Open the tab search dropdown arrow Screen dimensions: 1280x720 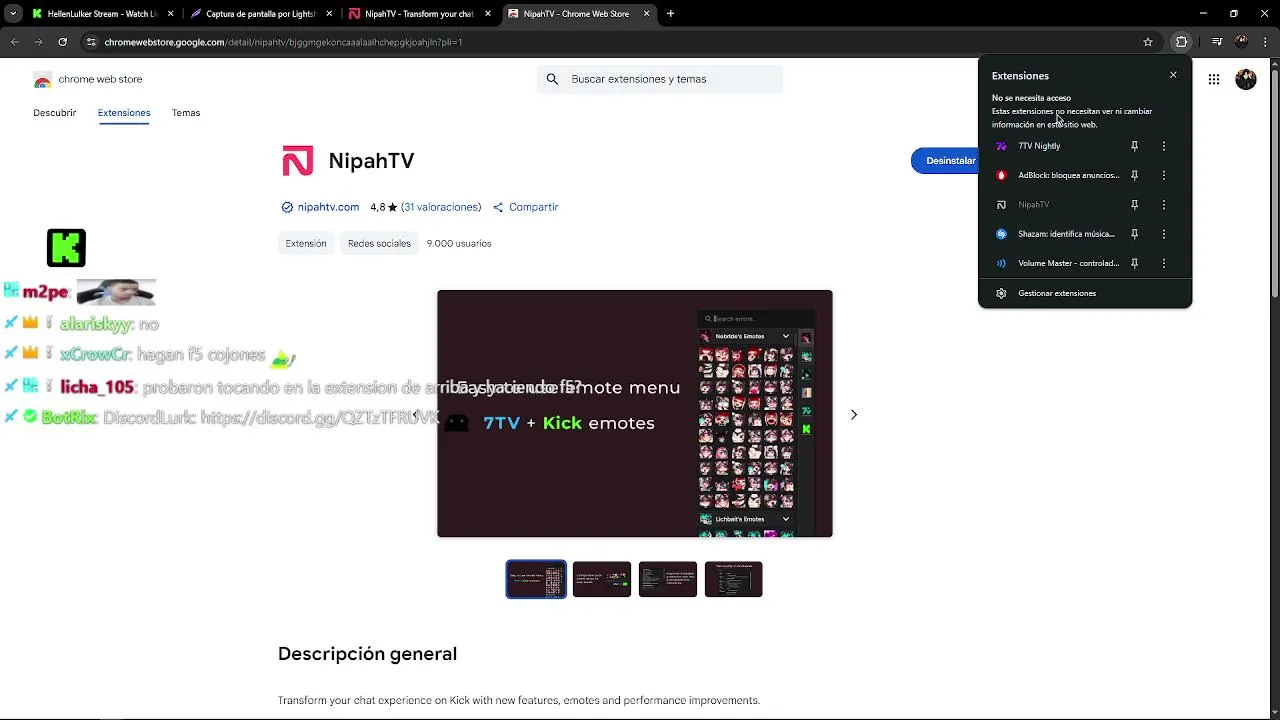(13, 14)
